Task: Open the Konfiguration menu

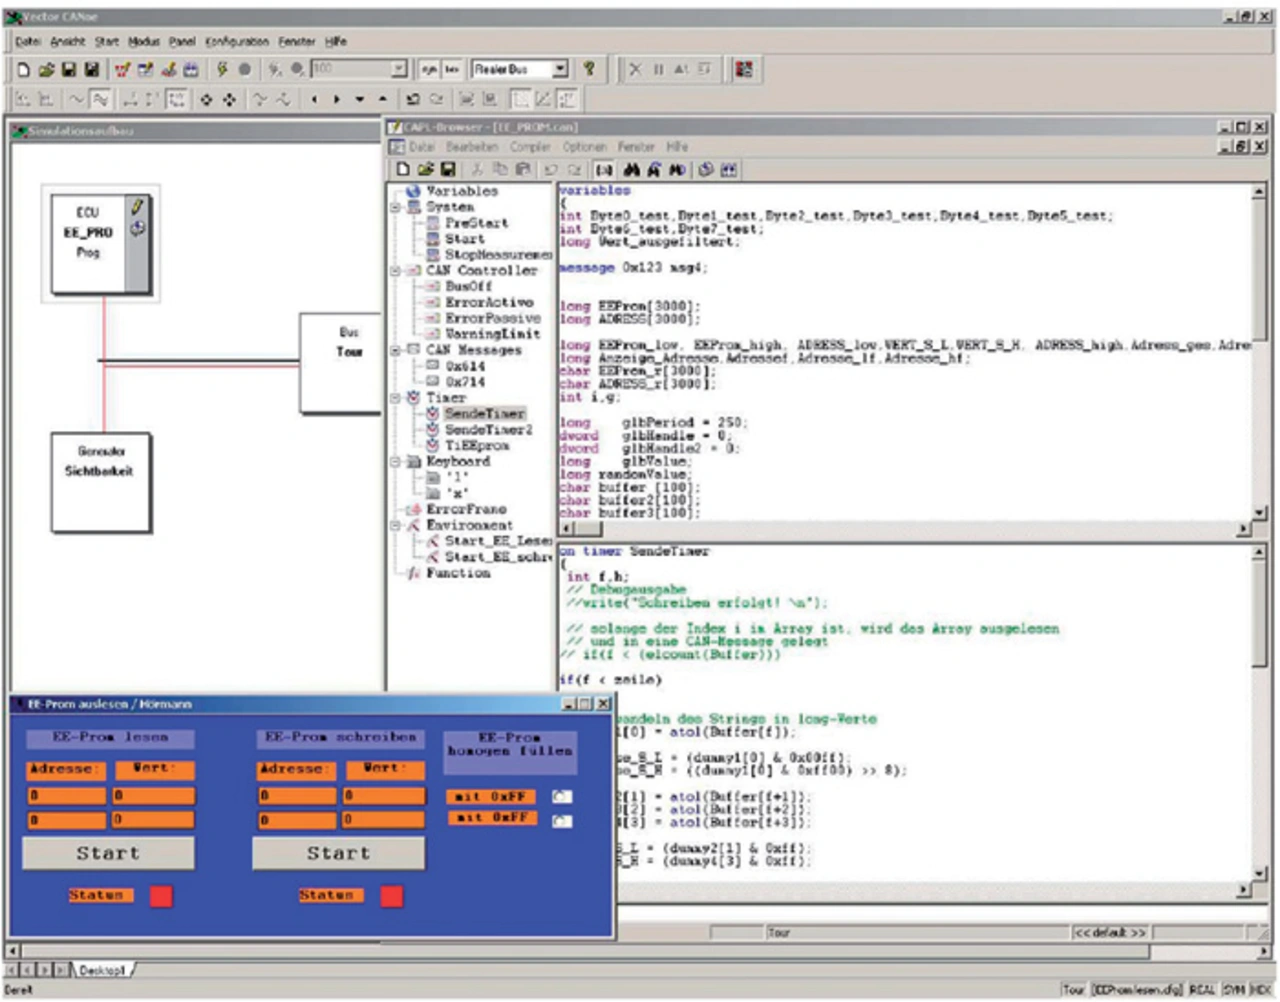Action: [x=237, y=42]
